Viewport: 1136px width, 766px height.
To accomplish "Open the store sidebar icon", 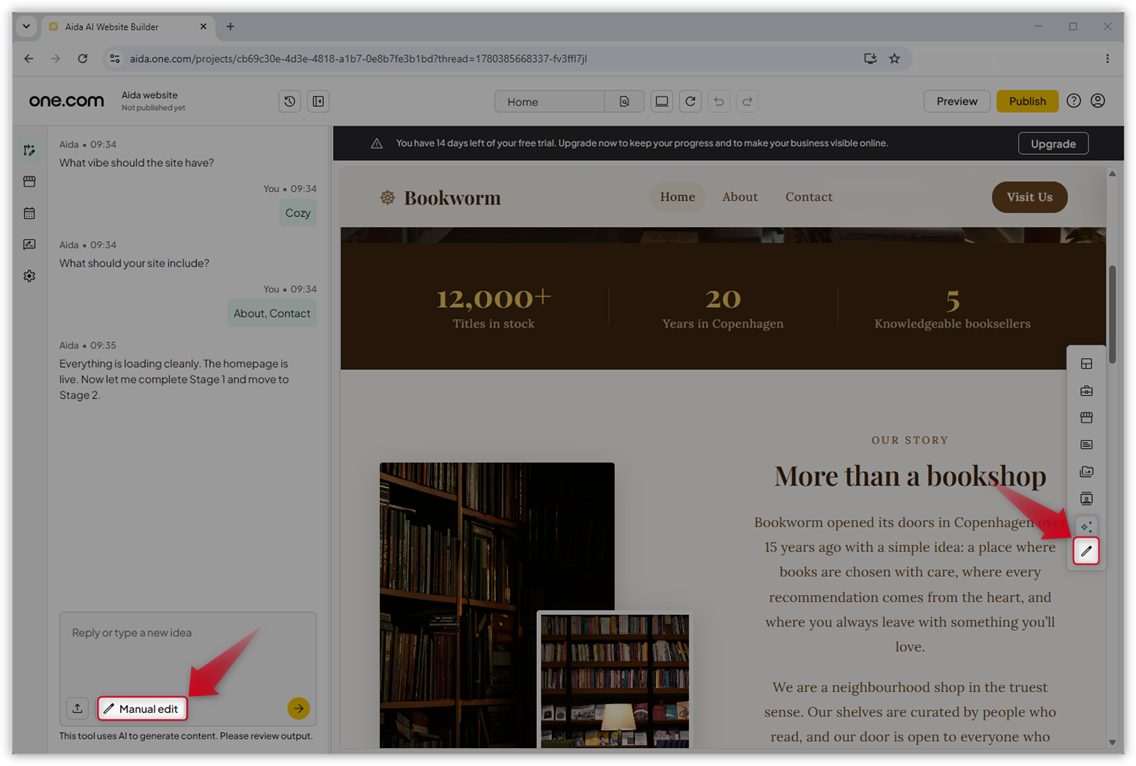I will (29, 181).
